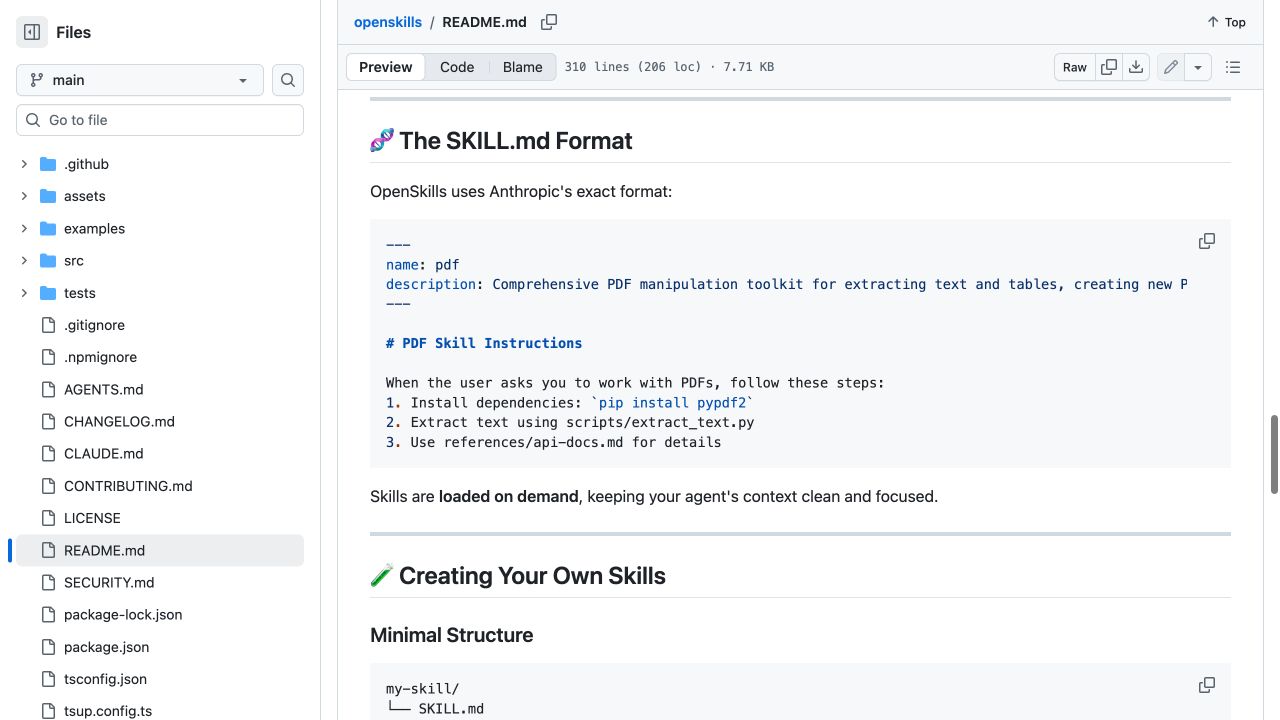Screen dimensions: 1280x720
Task: Open the assets folder
Action: click(84, 196)
